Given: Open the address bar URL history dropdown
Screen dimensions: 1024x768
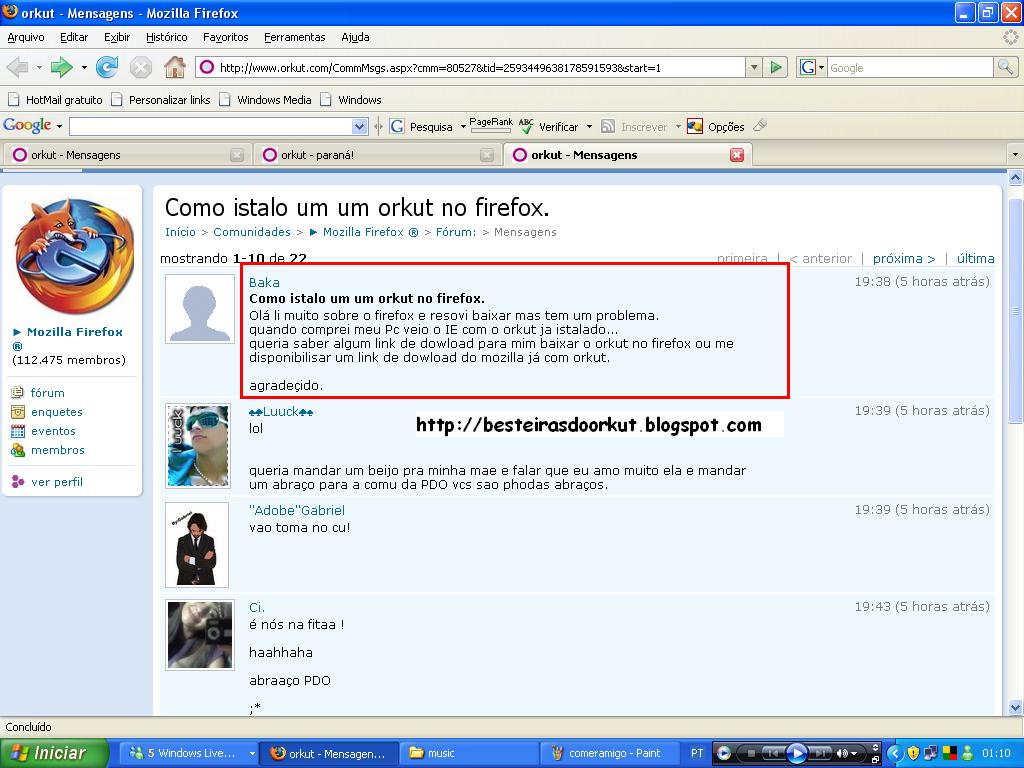Looking at the screenshot, I should click(754, 68).
